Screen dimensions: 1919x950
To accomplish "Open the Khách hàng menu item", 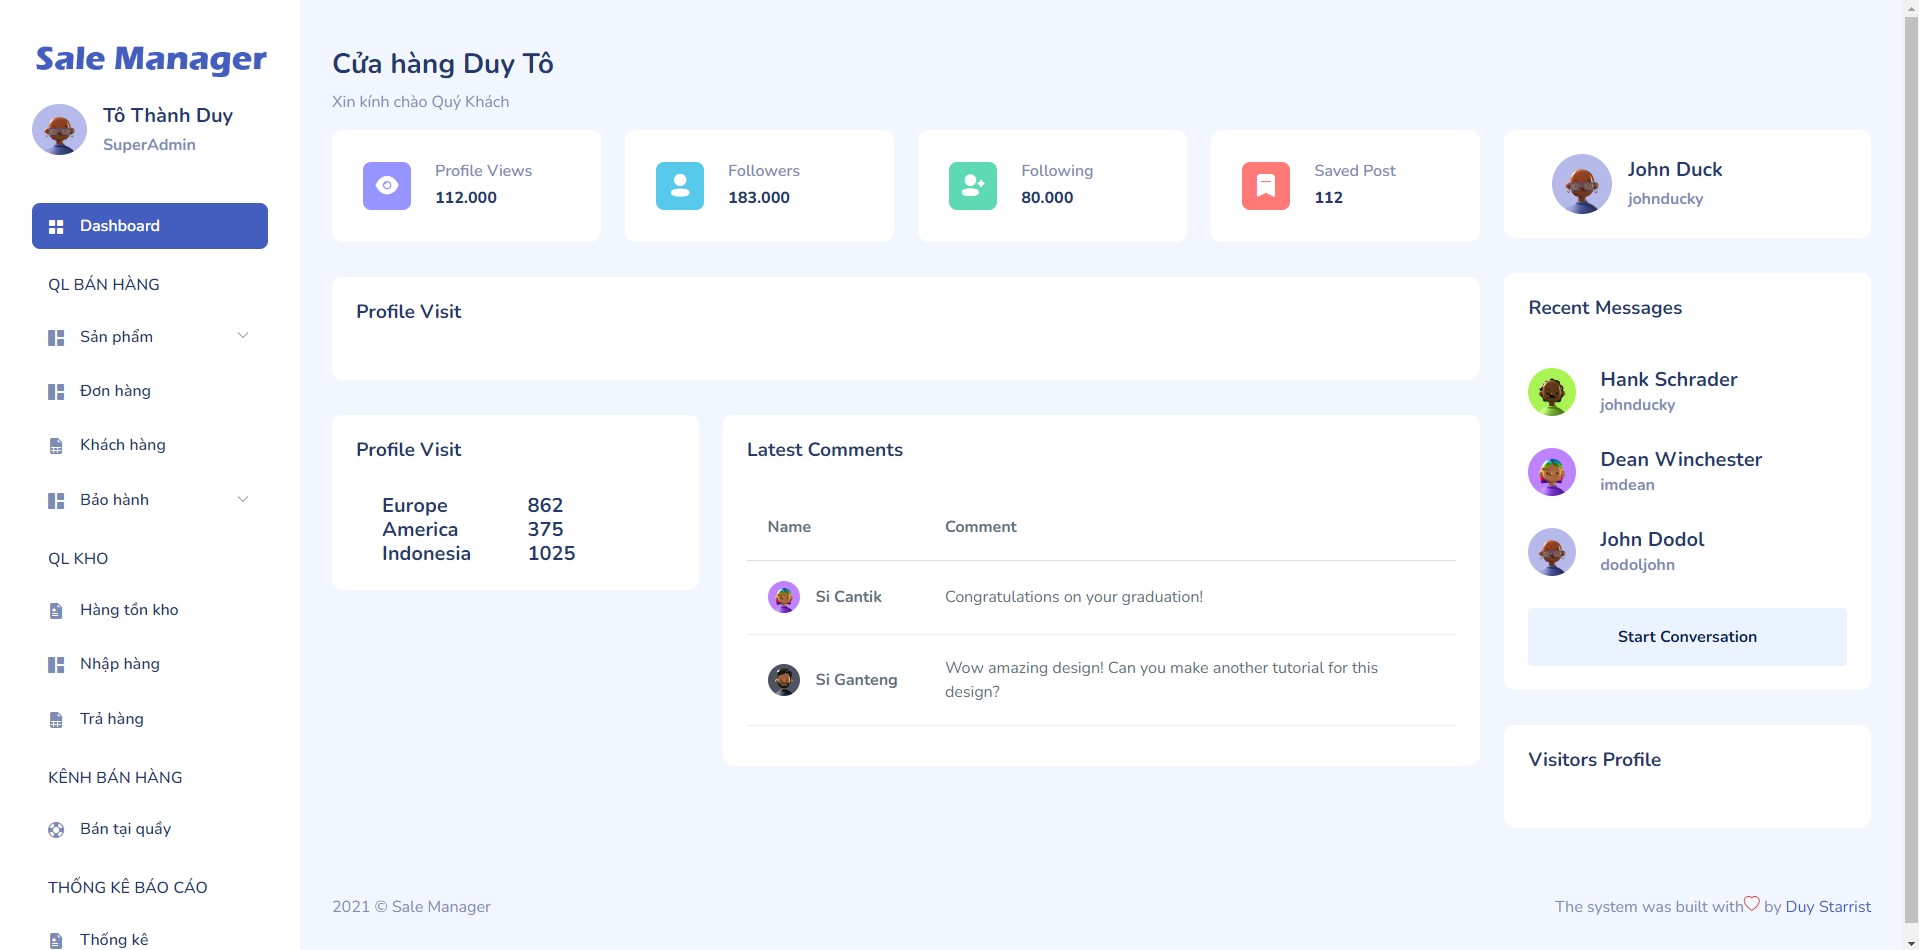I will (x=122, y=445).
